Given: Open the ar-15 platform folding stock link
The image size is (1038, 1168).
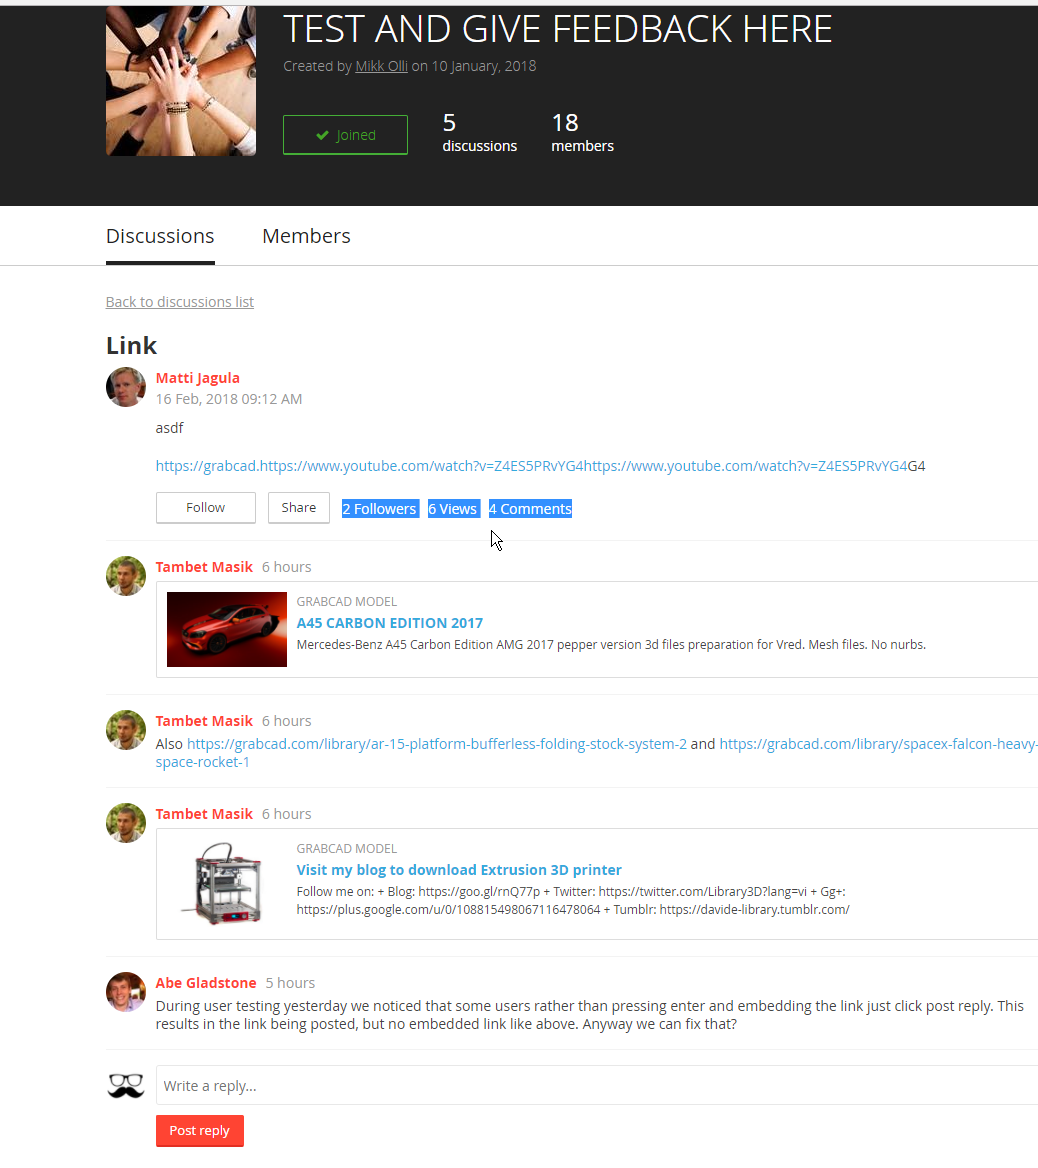Looking at the screenshot, I should [x=436, y=744].
